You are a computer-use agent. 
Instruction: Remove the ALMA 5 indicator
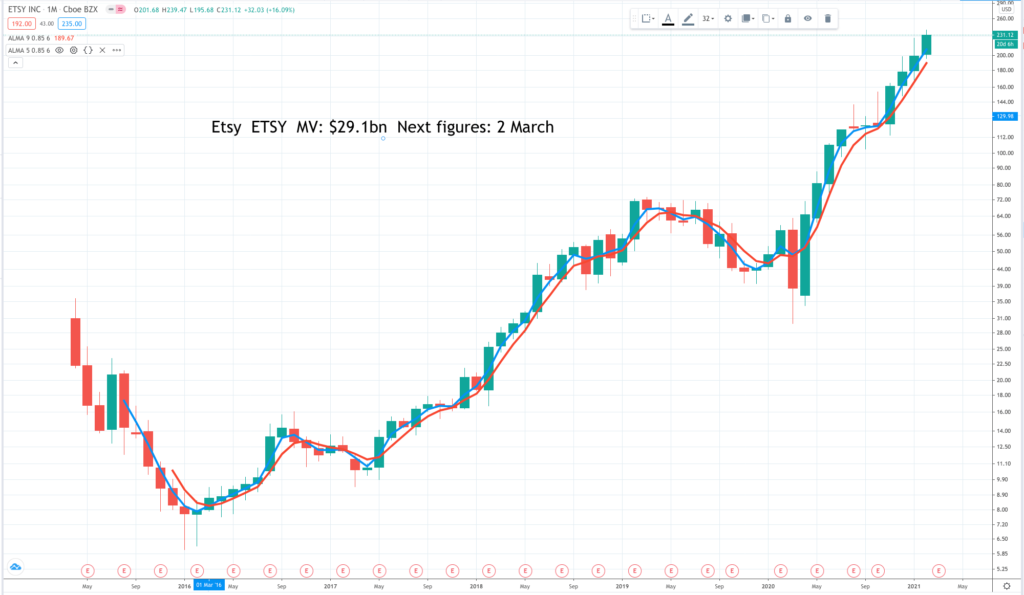[x=103, y=50]
